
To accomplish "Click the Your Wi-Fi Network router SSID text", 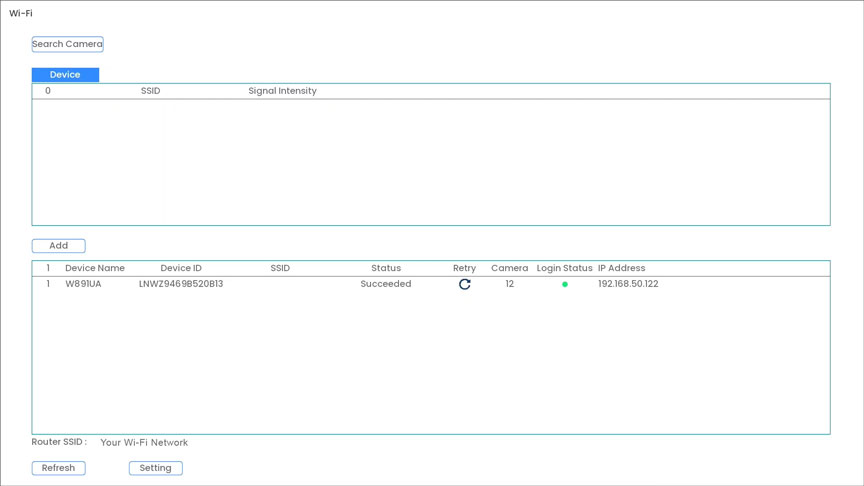I will [144, 442].
